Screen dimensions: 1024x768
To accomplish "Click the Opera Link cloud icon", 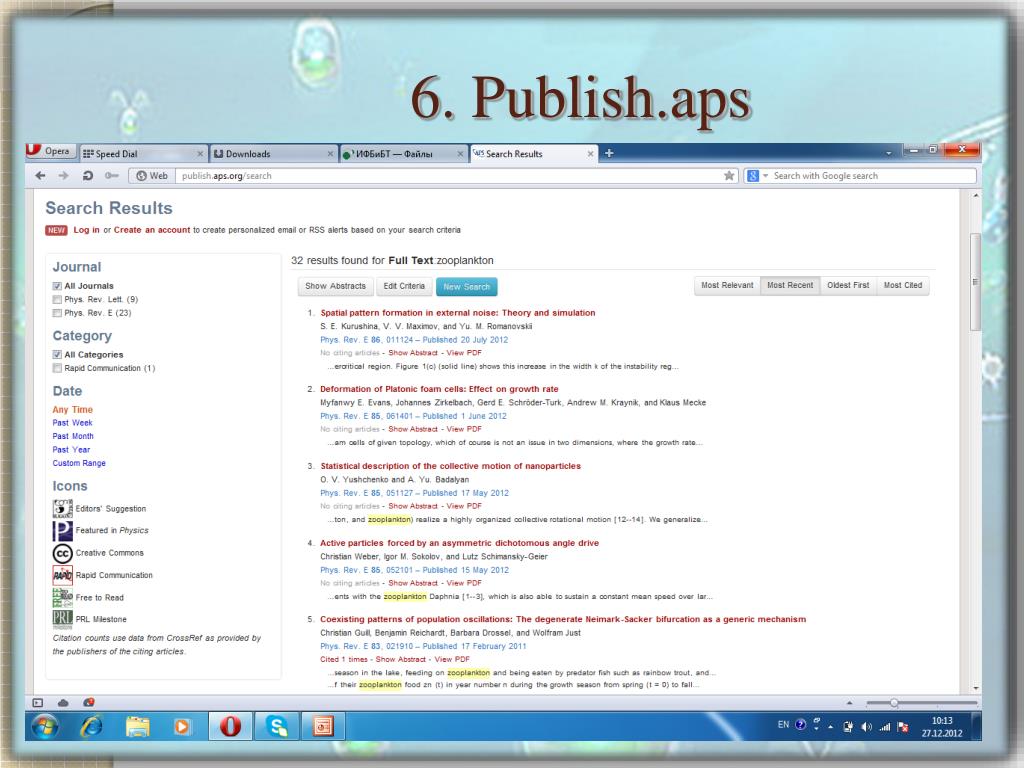I will (x=63, y=703).
